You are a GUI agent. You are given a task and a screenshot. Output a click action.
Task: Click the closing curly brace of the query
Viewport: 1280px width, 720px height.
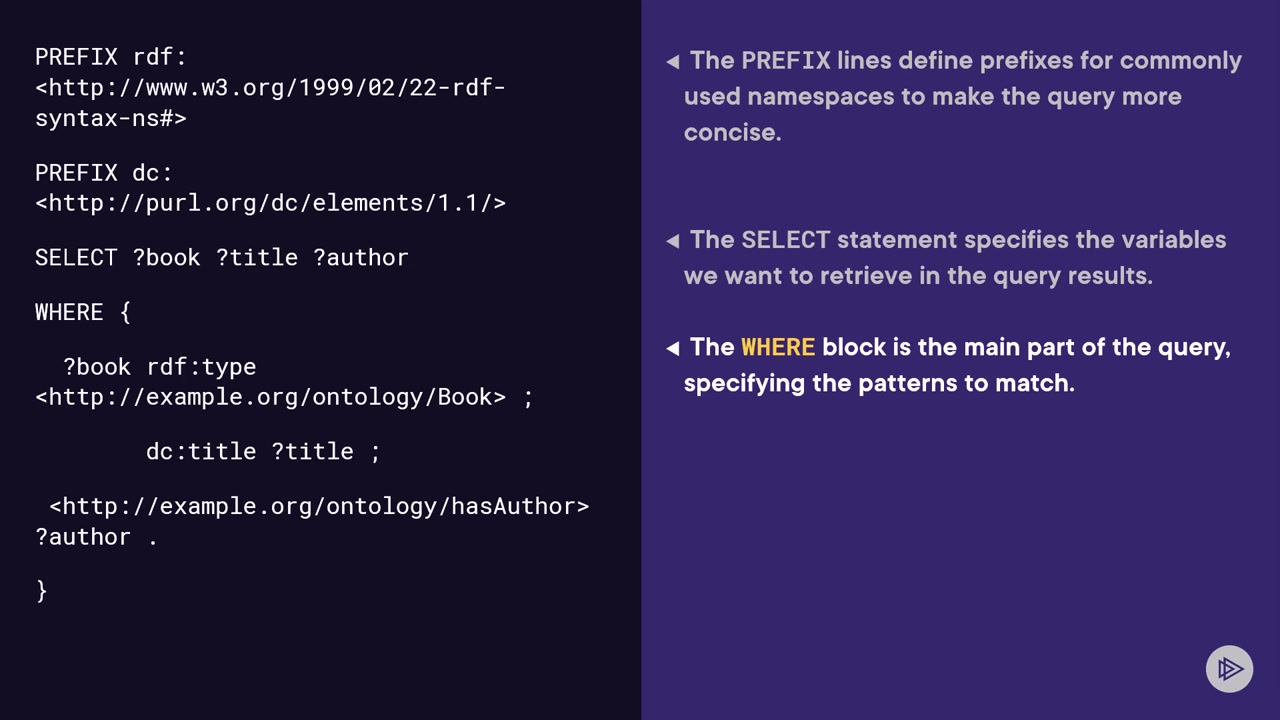pyautogui.click(x=41, y=591)
